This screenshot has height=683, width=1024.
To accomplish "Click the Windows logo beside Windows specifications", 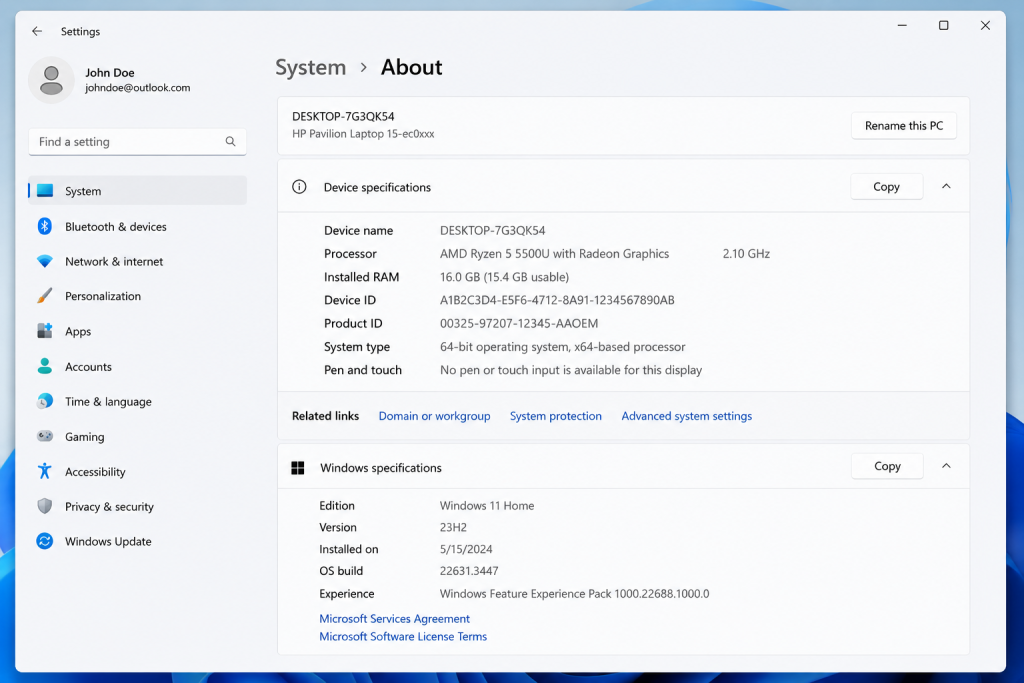I will [x=298, y=468].
